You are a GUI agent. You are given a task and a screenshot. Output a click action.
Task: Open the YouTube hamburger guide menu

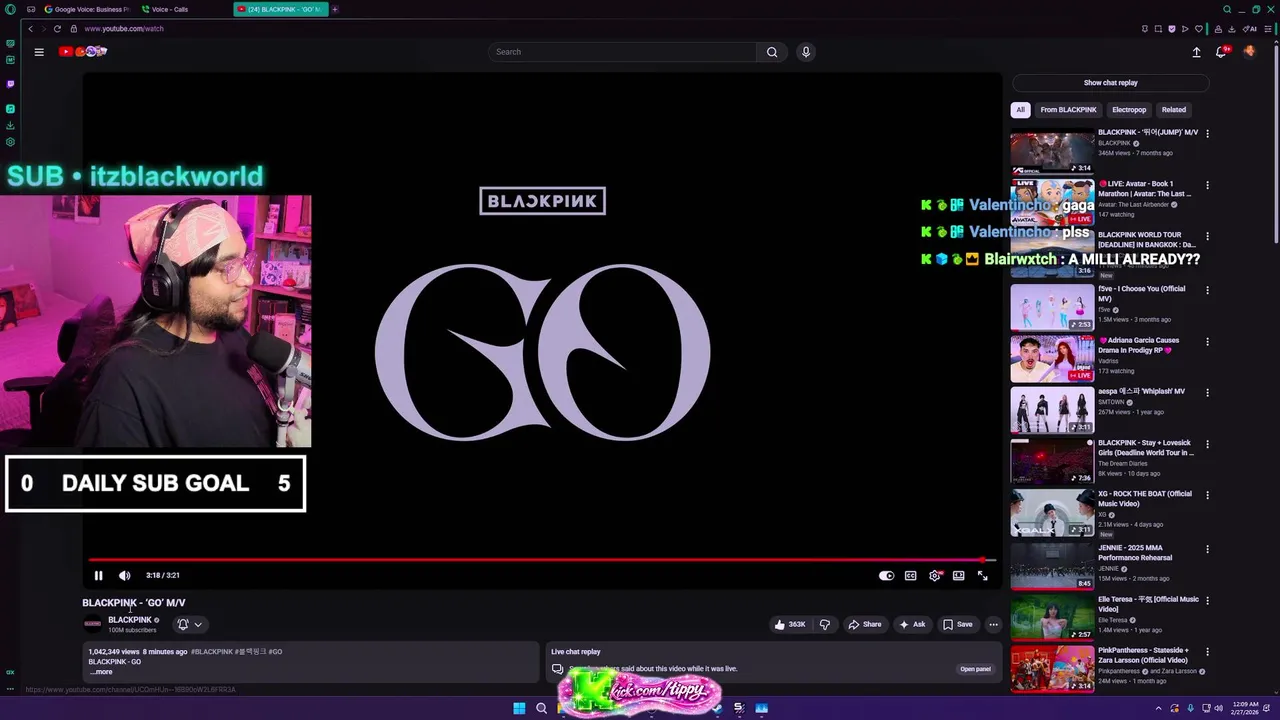(x=39, y=52)
